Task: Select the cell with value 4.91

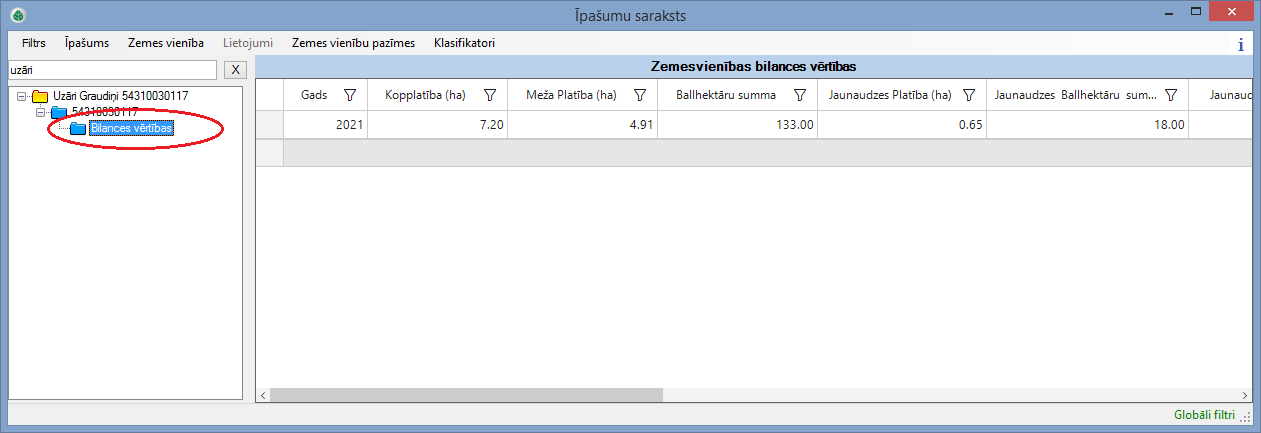Action: point(582,125)
